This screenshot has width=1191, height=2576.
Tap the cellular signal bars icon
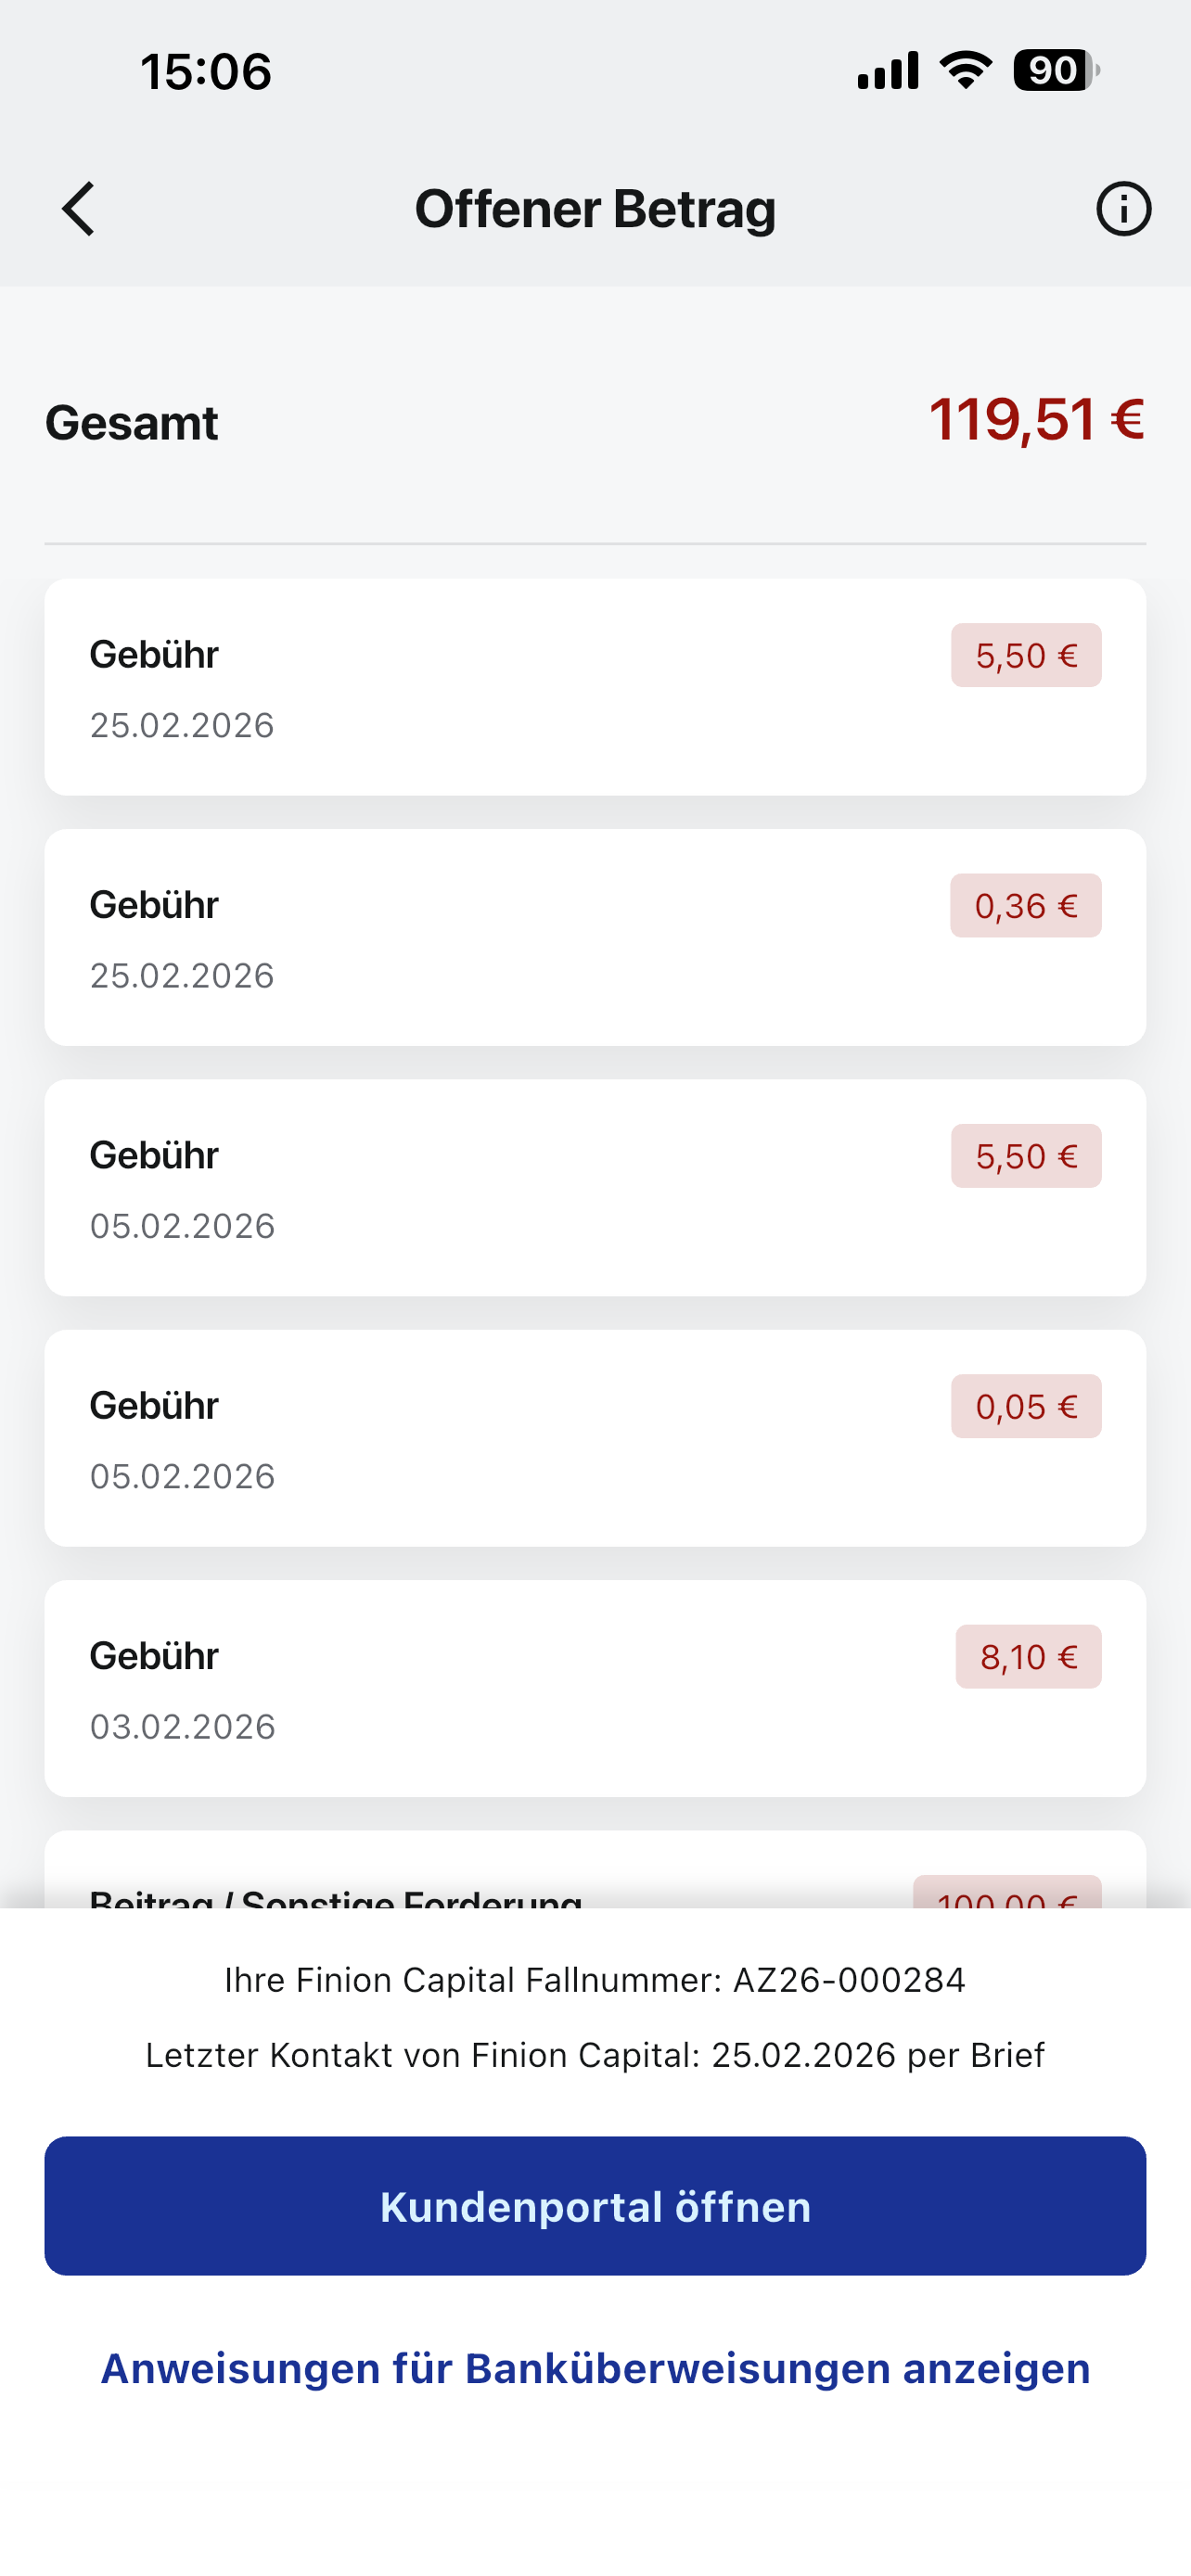888,71
